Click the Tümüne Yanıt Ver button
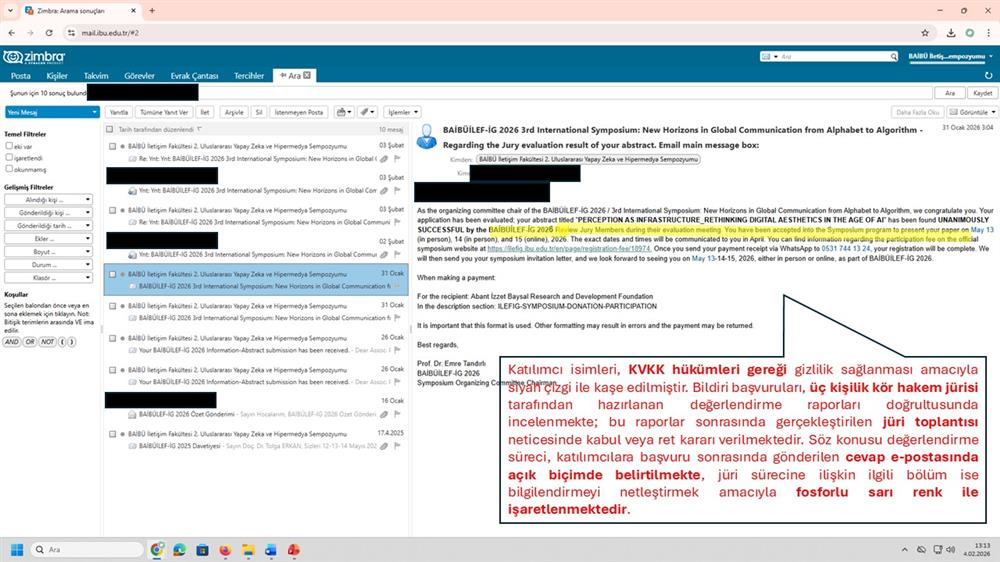Image resolution: width=1000 pixels, height=562 pixels. click(x=164, y=112)
